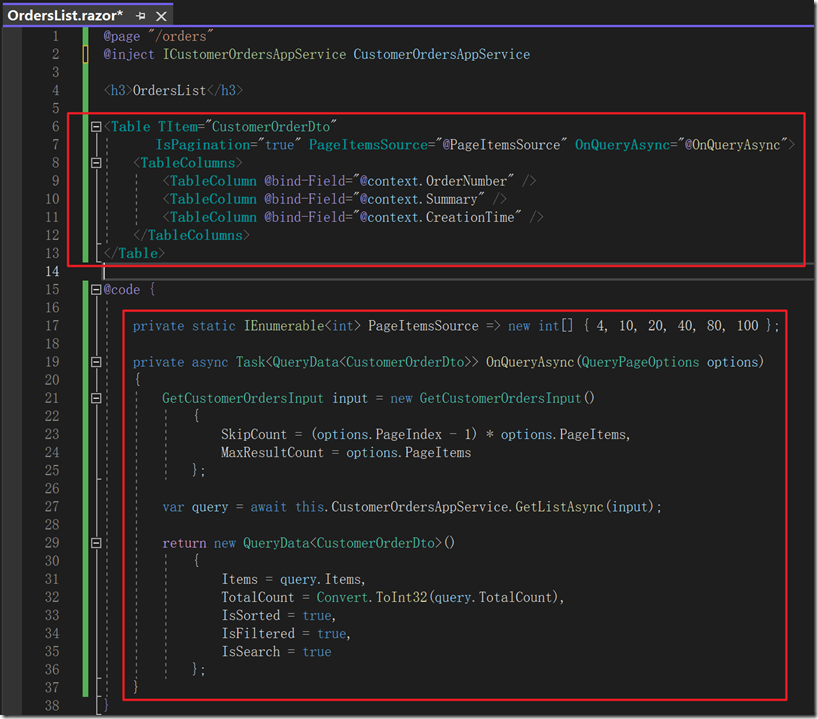Collapse the OnQueryAsync method at line 19
Viewport: 818px width, 719px height.
tap(96, 362)
